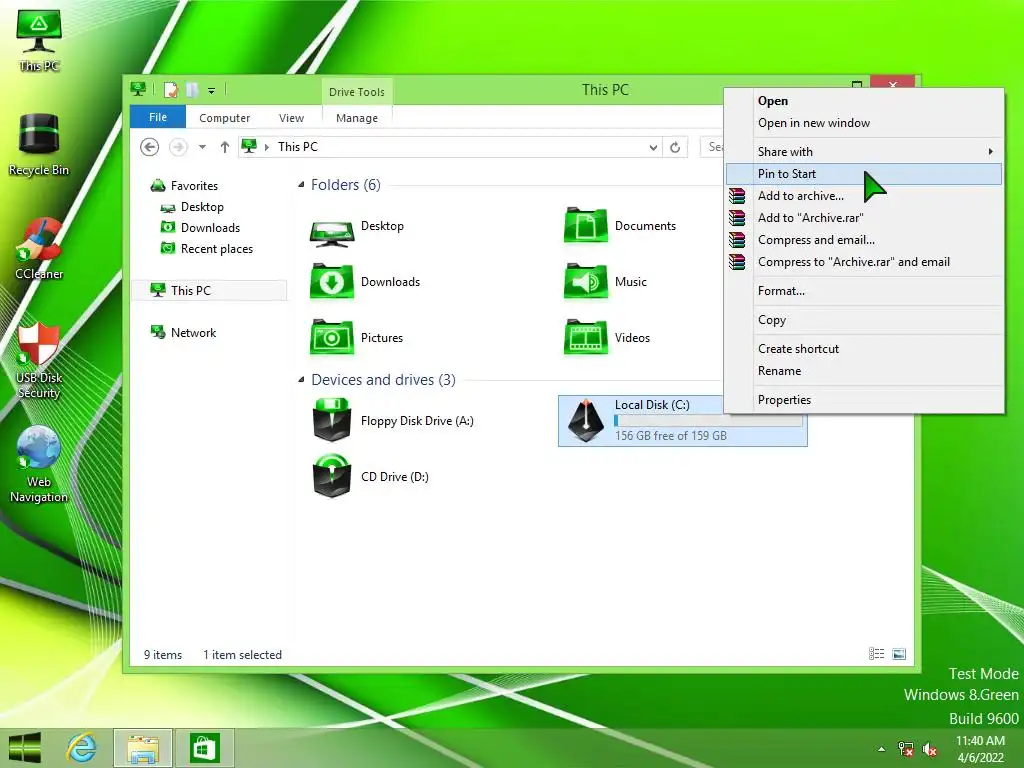The width and height of the screenshot is (1024, 768).
Task: Choose Open in new window
Action: pos(863,123)
